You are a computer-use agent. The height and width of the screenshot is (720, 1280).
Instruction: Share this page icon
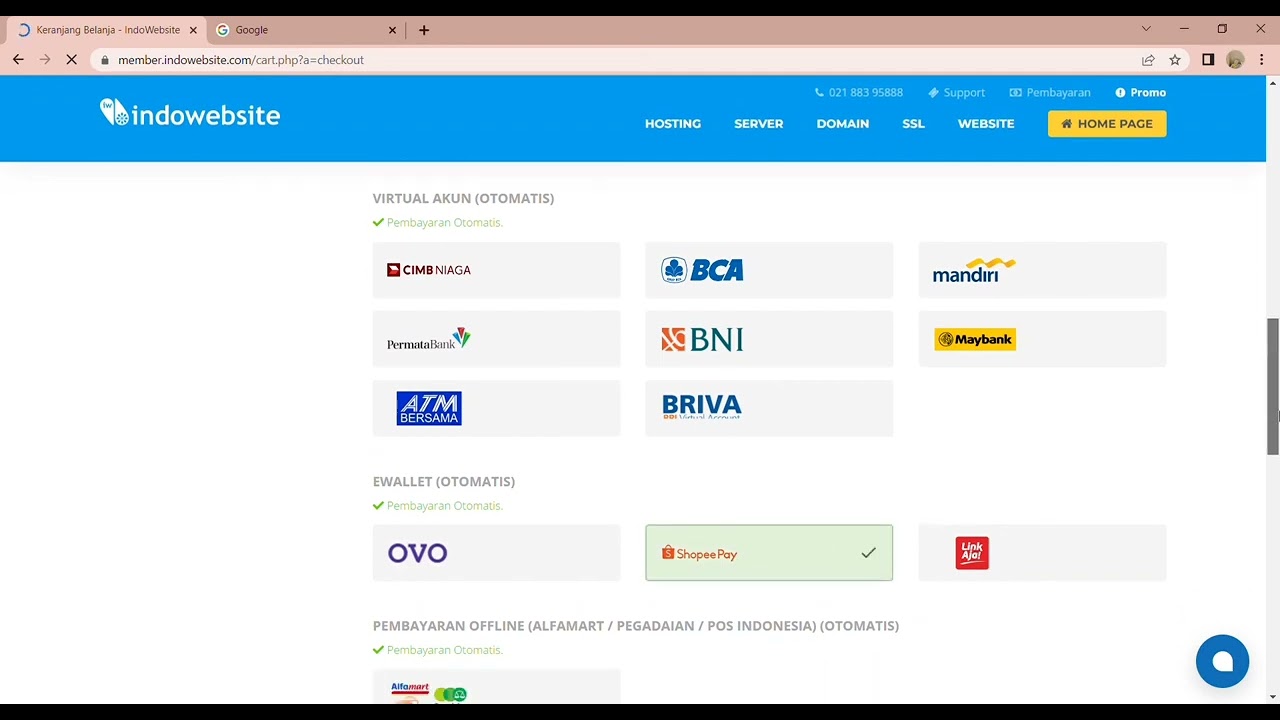[1148, 60]
